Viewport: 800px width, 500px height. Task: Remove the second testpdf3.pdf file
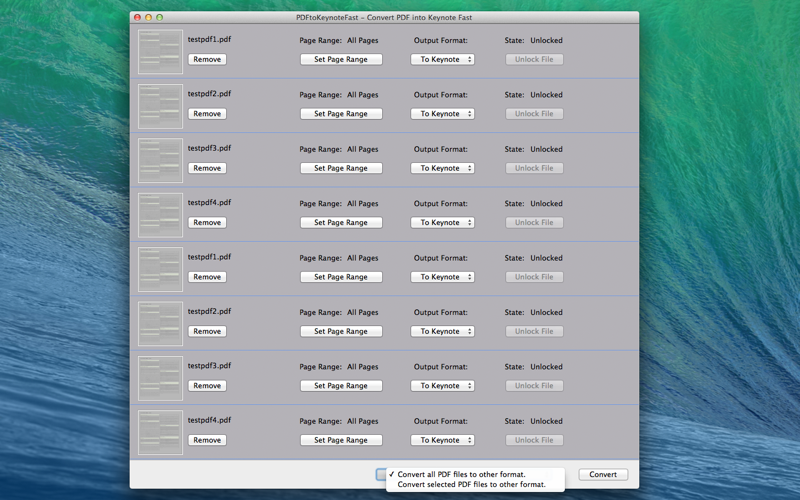(207, 386)
